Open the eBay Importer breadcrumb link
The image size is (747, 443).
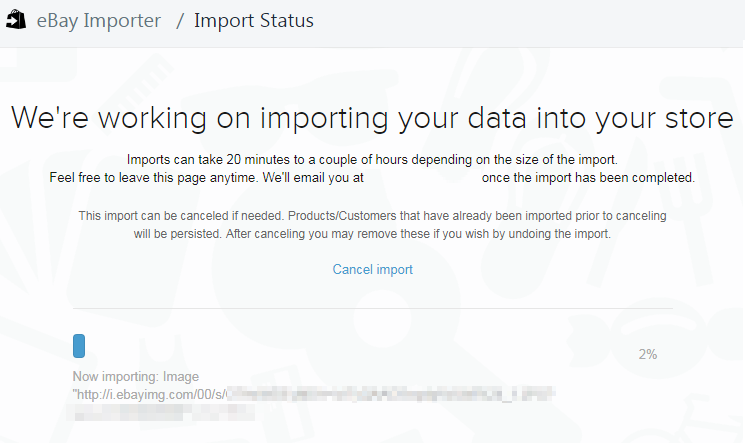(98, 21)
